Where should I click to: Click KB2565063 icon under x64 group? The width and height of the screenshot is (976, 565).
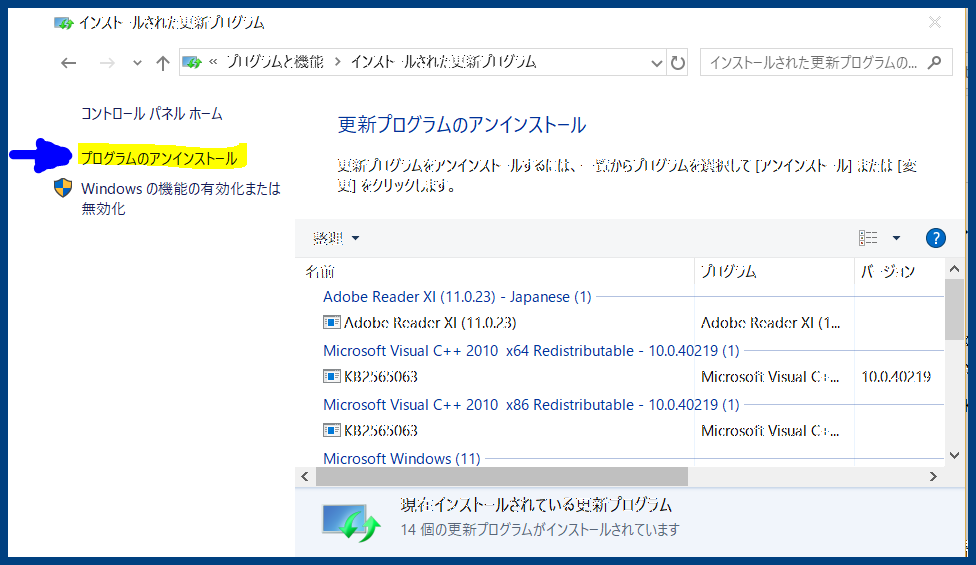[331, 376]
